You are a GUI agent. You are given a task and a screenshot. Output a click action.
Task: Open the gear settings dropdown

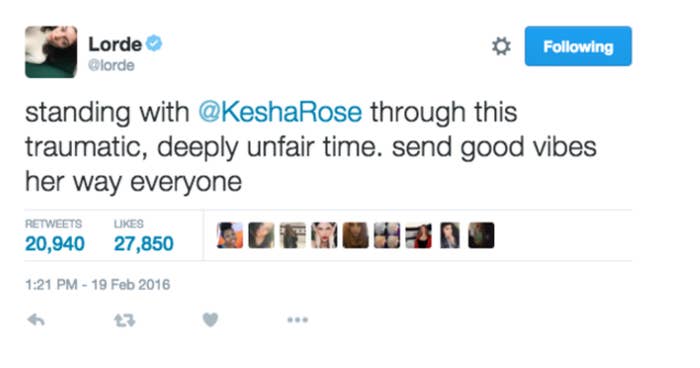click(501, 46)
